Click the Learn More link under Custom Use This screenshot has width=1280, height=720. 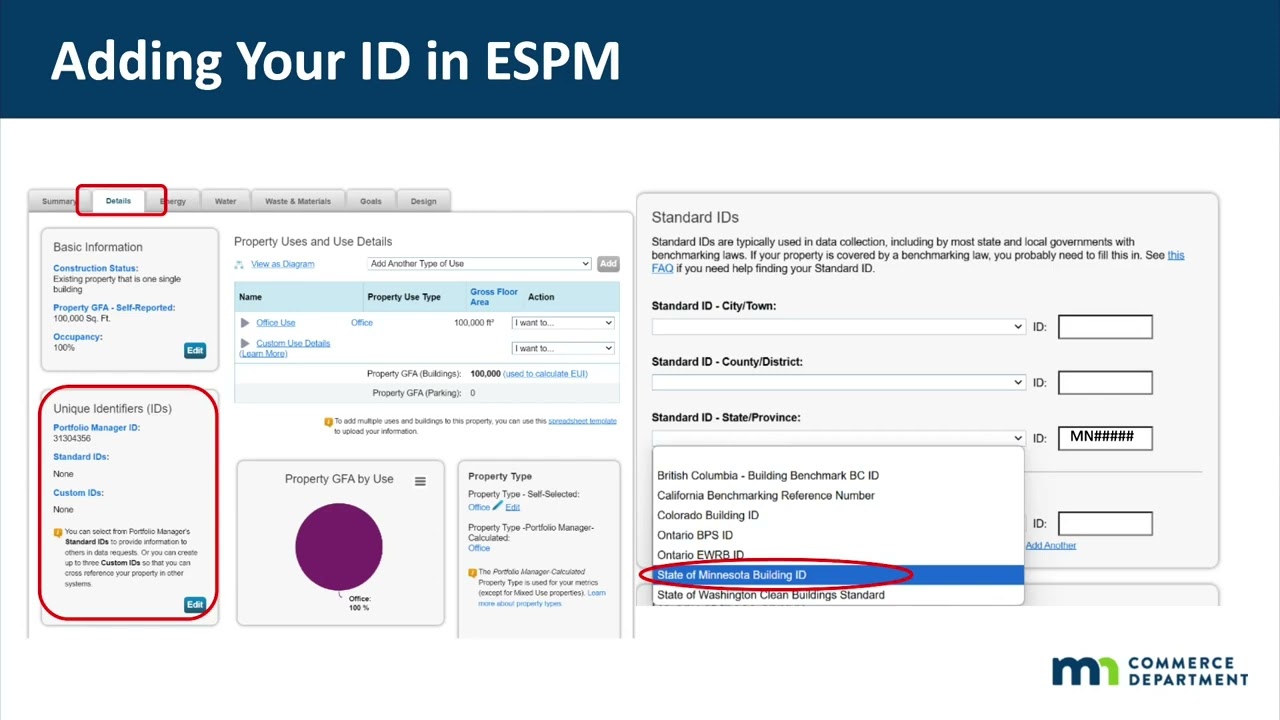(x=264, y=354)
